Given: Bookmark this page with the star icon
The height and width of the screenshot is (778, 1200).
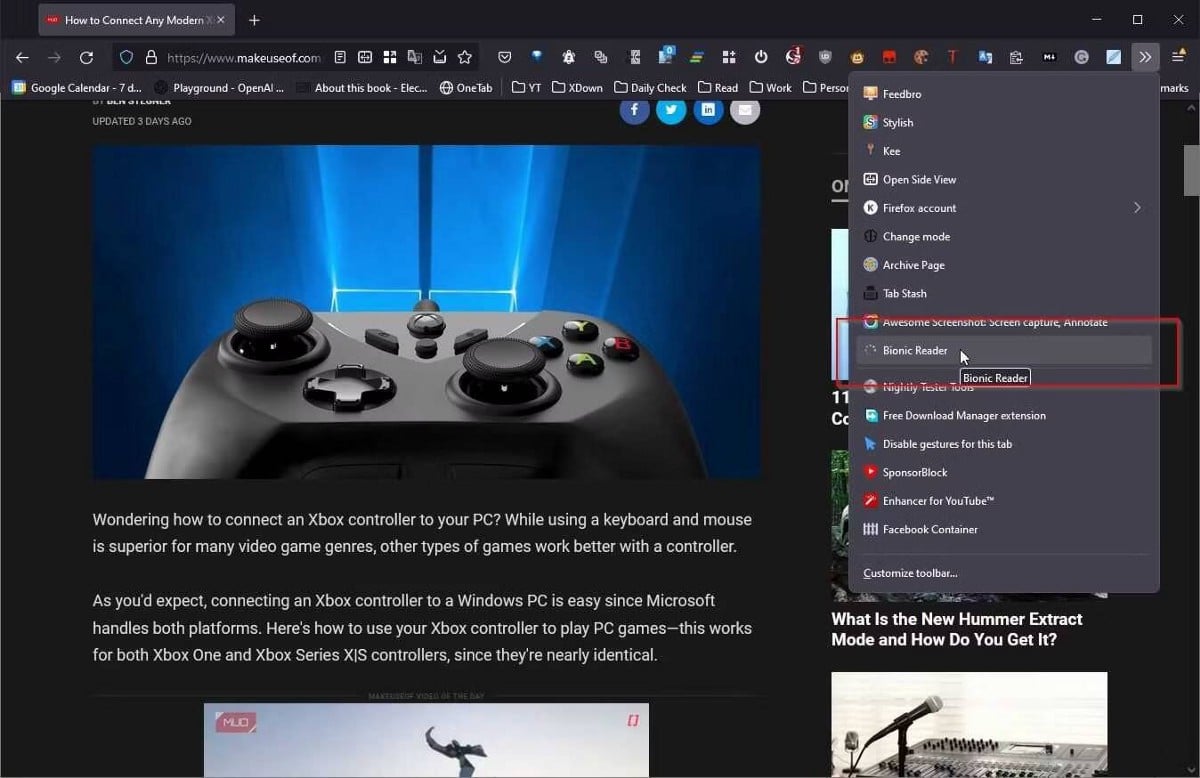Looking at the screenshot, I should pyautogui.click(x=465, y=58).
